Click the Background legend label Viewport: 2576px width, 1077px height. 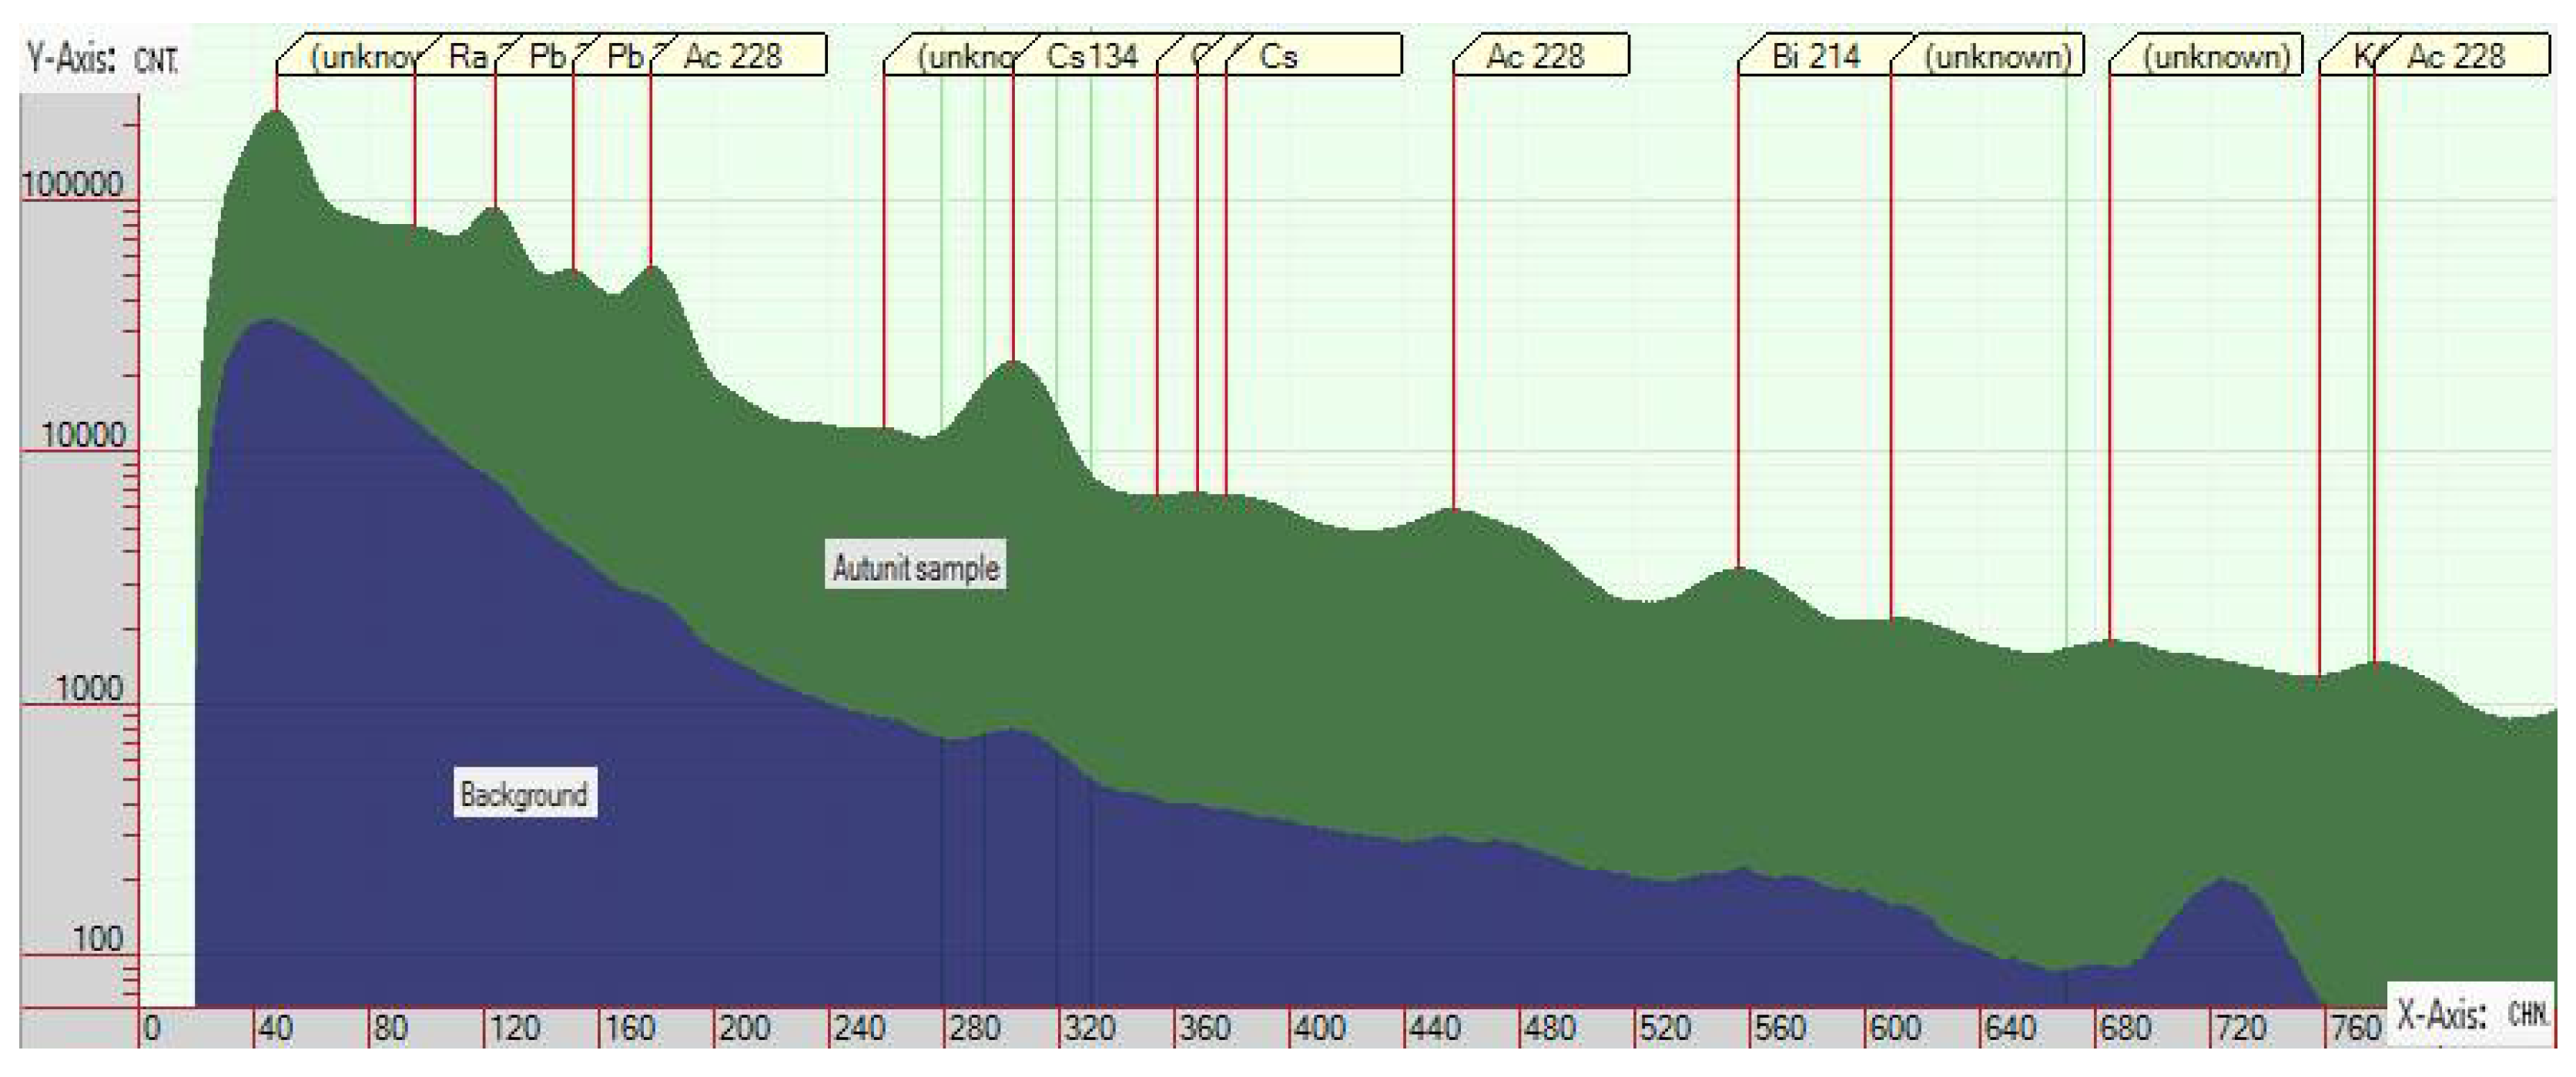[524, 794]
